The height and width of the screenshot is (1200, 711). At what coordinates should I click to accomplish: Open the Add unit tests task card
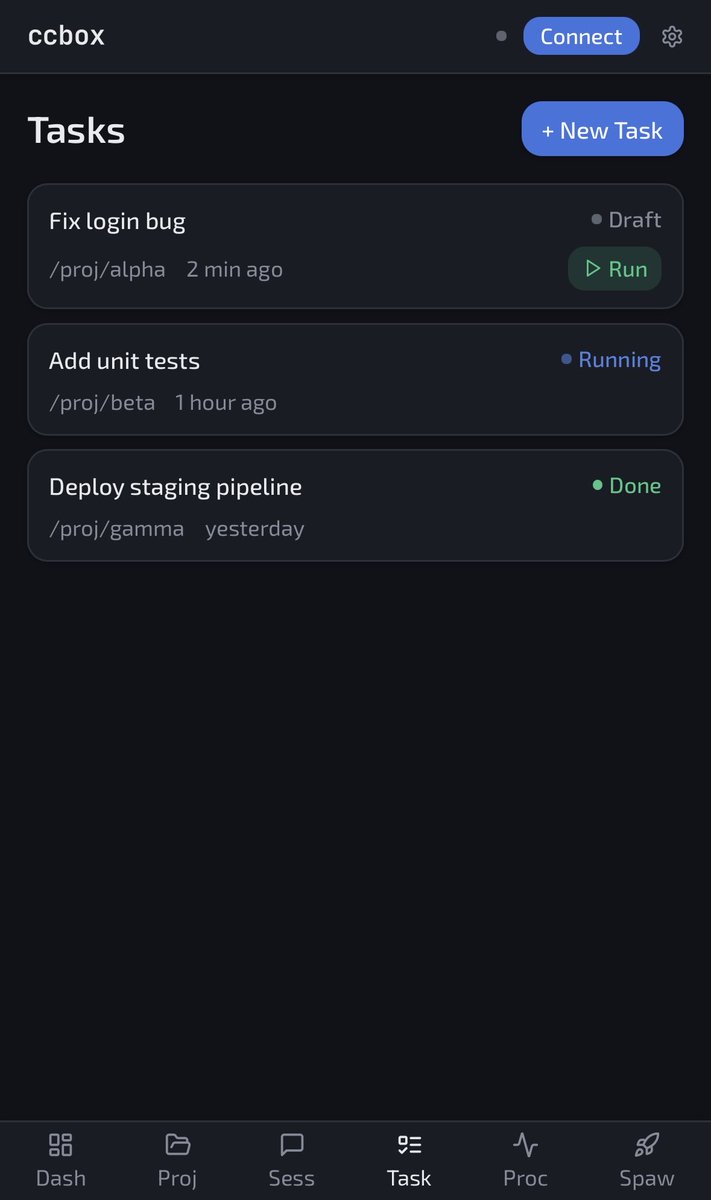coord(355,379)
